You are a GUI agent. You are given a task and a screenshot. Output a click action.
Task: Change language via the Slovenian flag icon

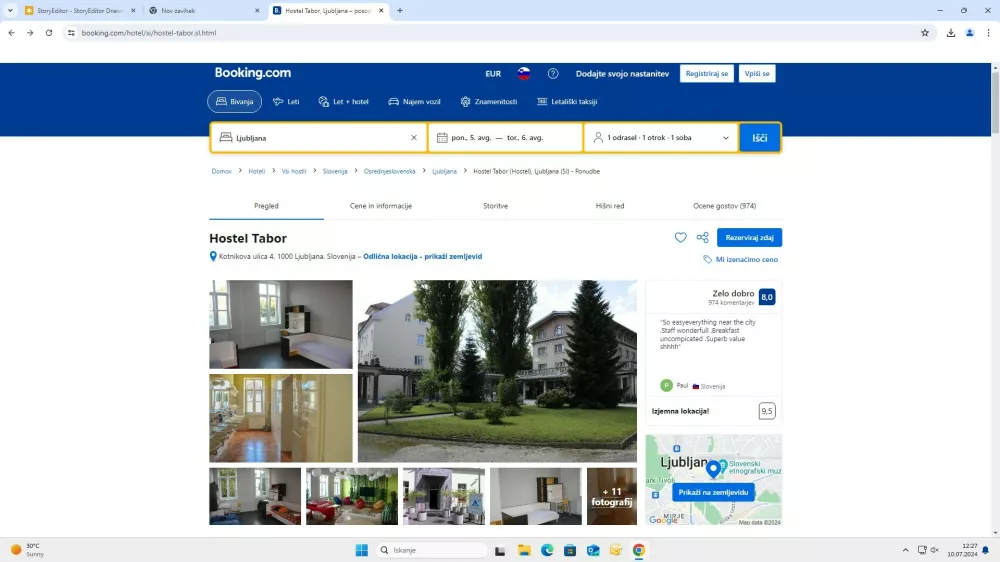[523, 74]
